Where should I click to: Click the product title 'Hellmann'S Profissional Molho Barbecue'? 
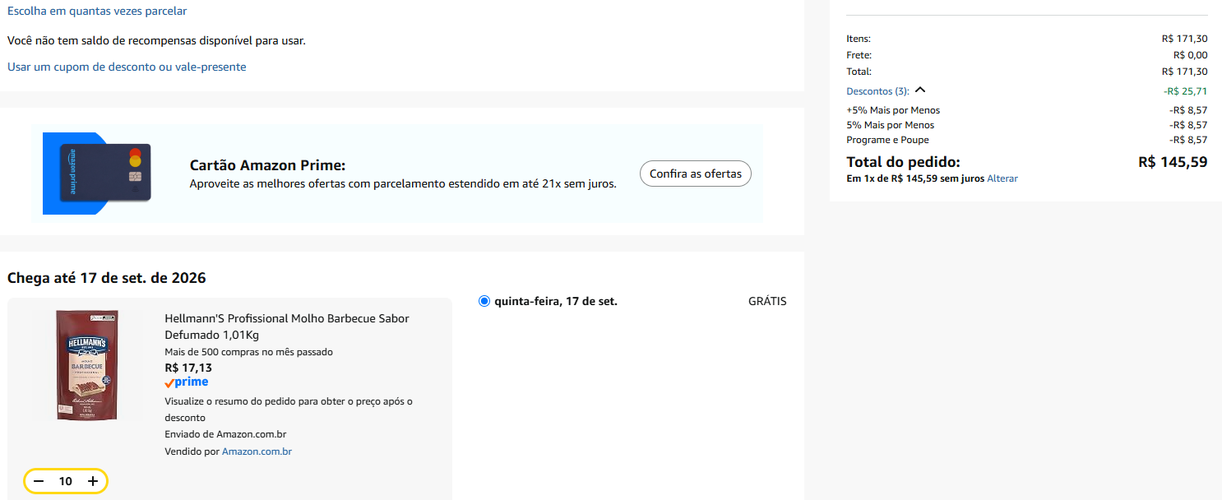287,326
